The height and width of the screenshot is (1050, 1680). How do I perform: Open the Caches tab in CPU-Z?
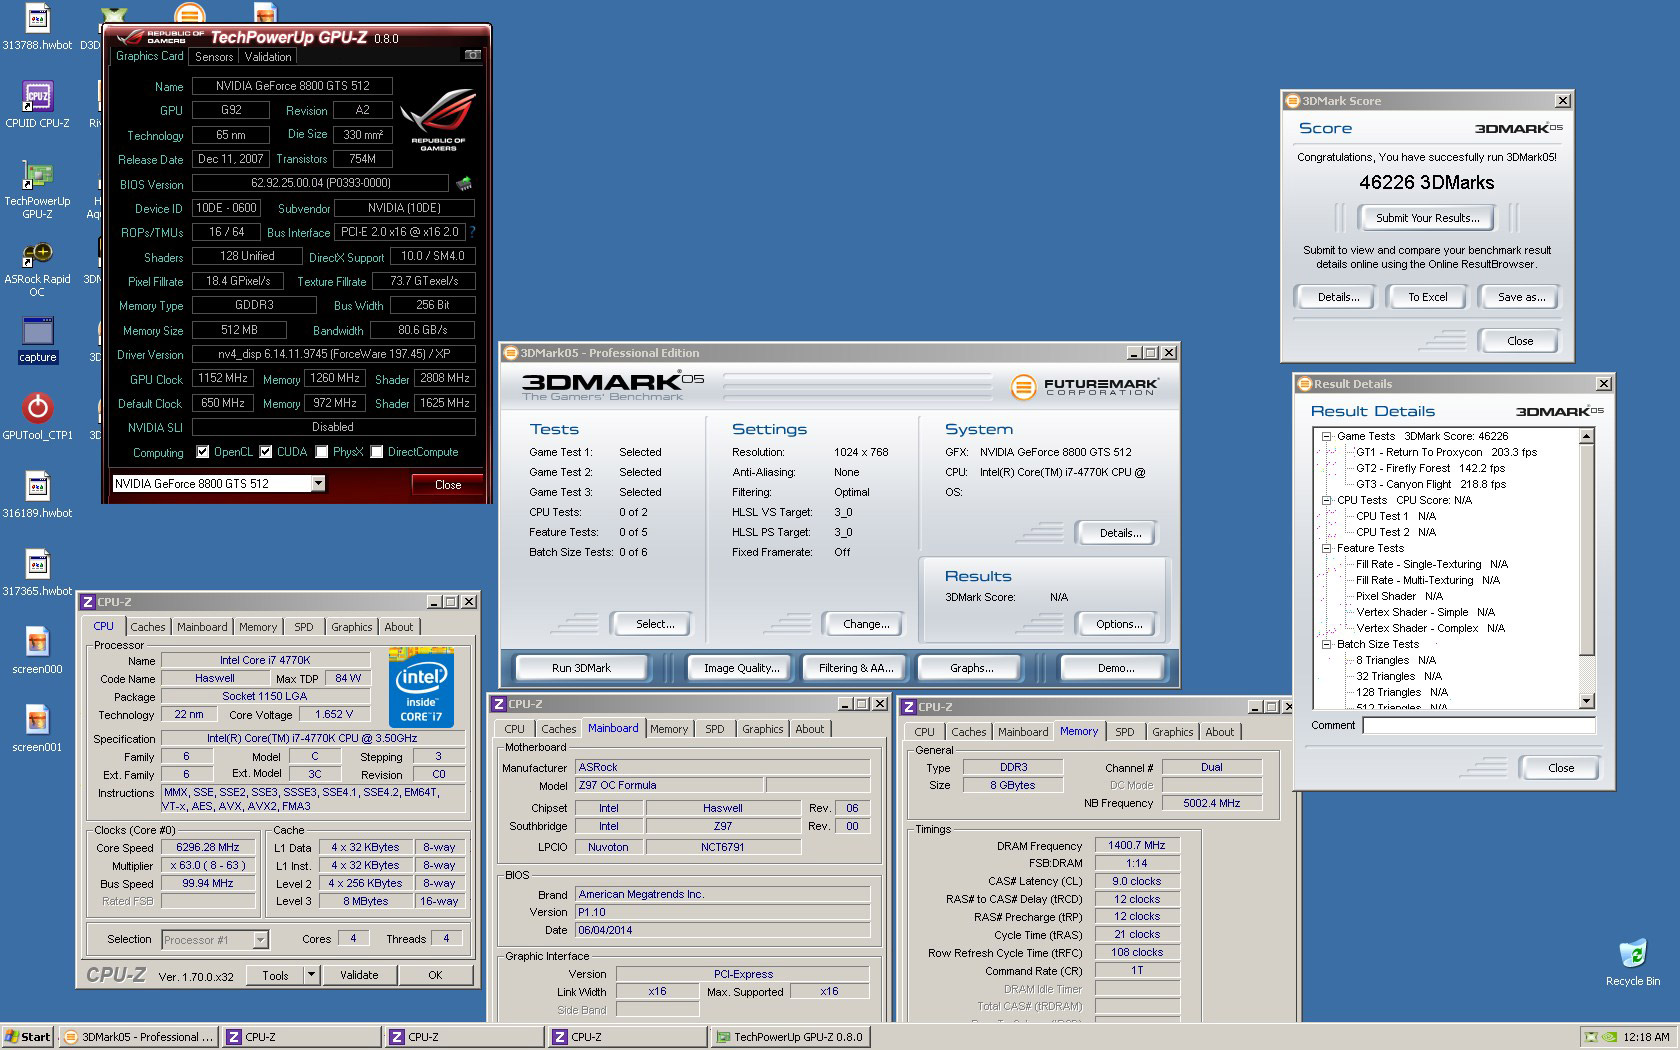pos(148,627)
